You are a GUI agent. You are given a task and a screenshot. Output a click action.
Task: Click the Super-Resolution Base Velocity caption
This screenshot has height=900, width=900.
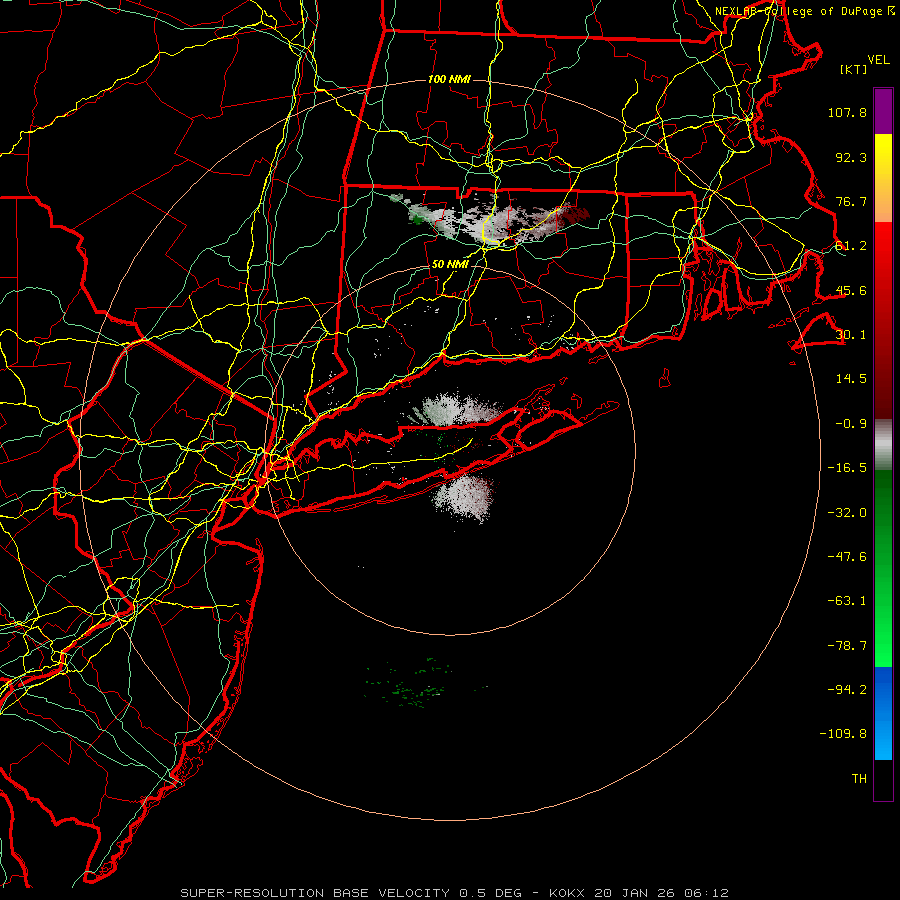(455, 893)
